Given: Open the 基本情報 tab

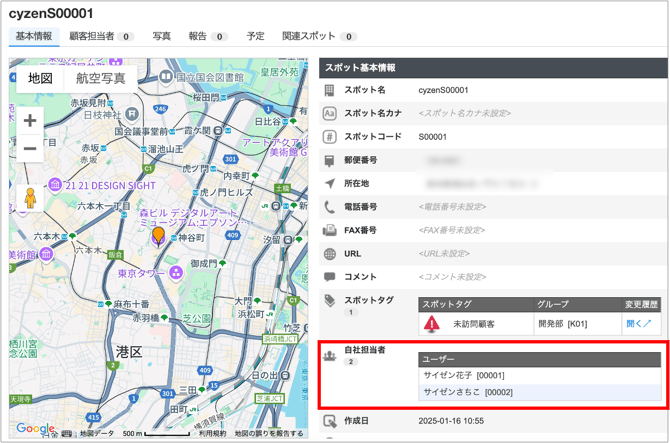Looking at the screenshot, I should tap(33, 36).
